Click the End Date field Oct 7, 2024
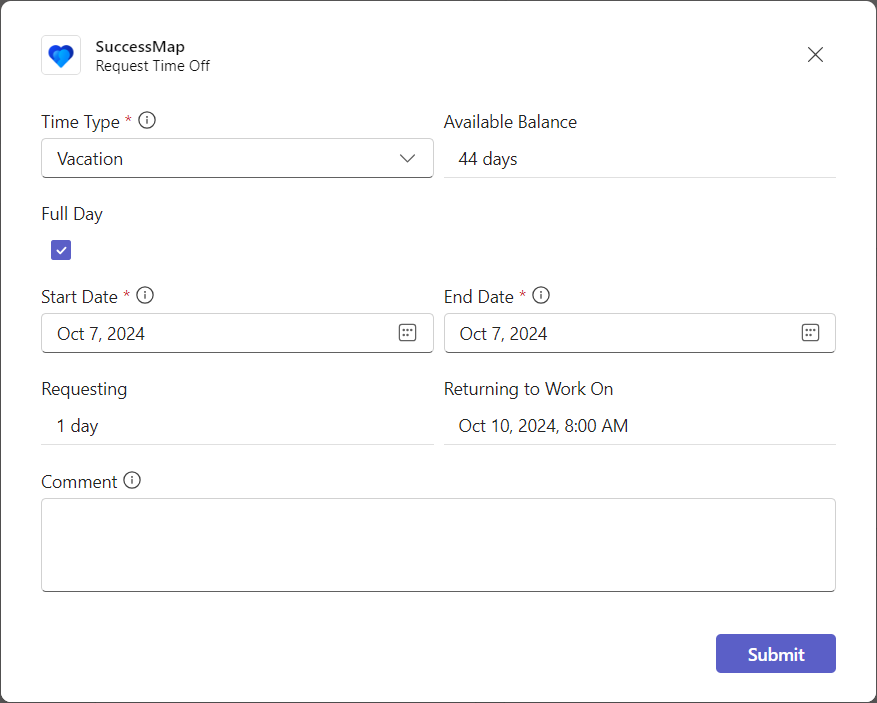This screenshot has height=703, width=877. pyautogui.click(x=640, y=333)
